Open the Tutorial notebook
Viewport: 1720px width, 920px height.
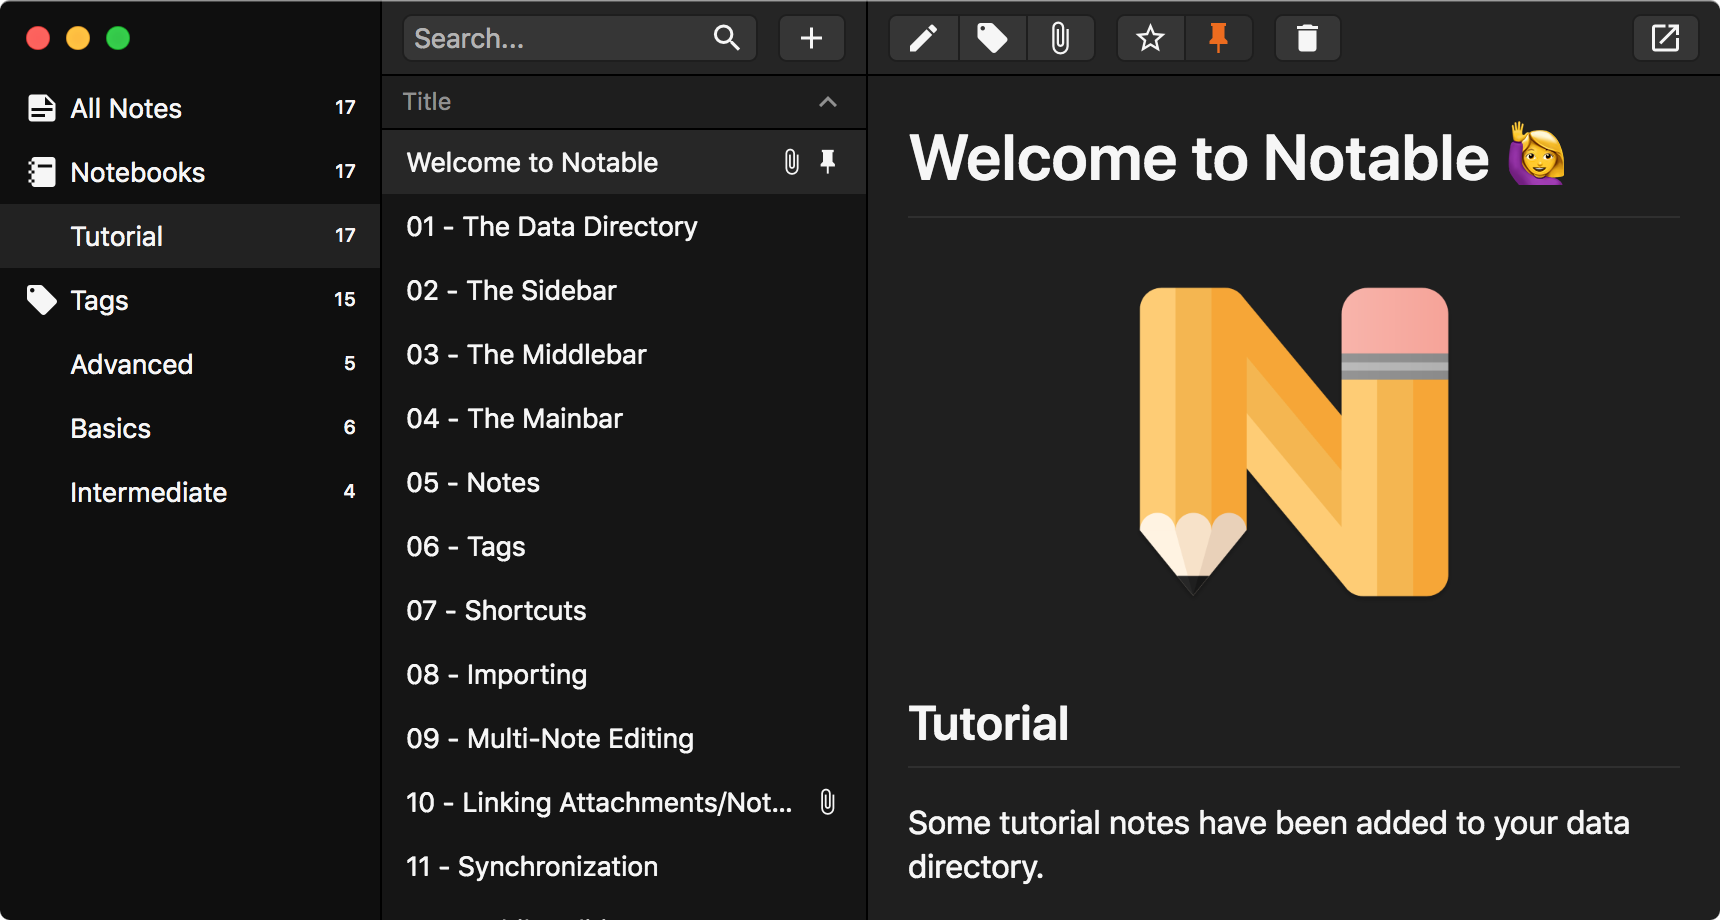tap(190, 236)
